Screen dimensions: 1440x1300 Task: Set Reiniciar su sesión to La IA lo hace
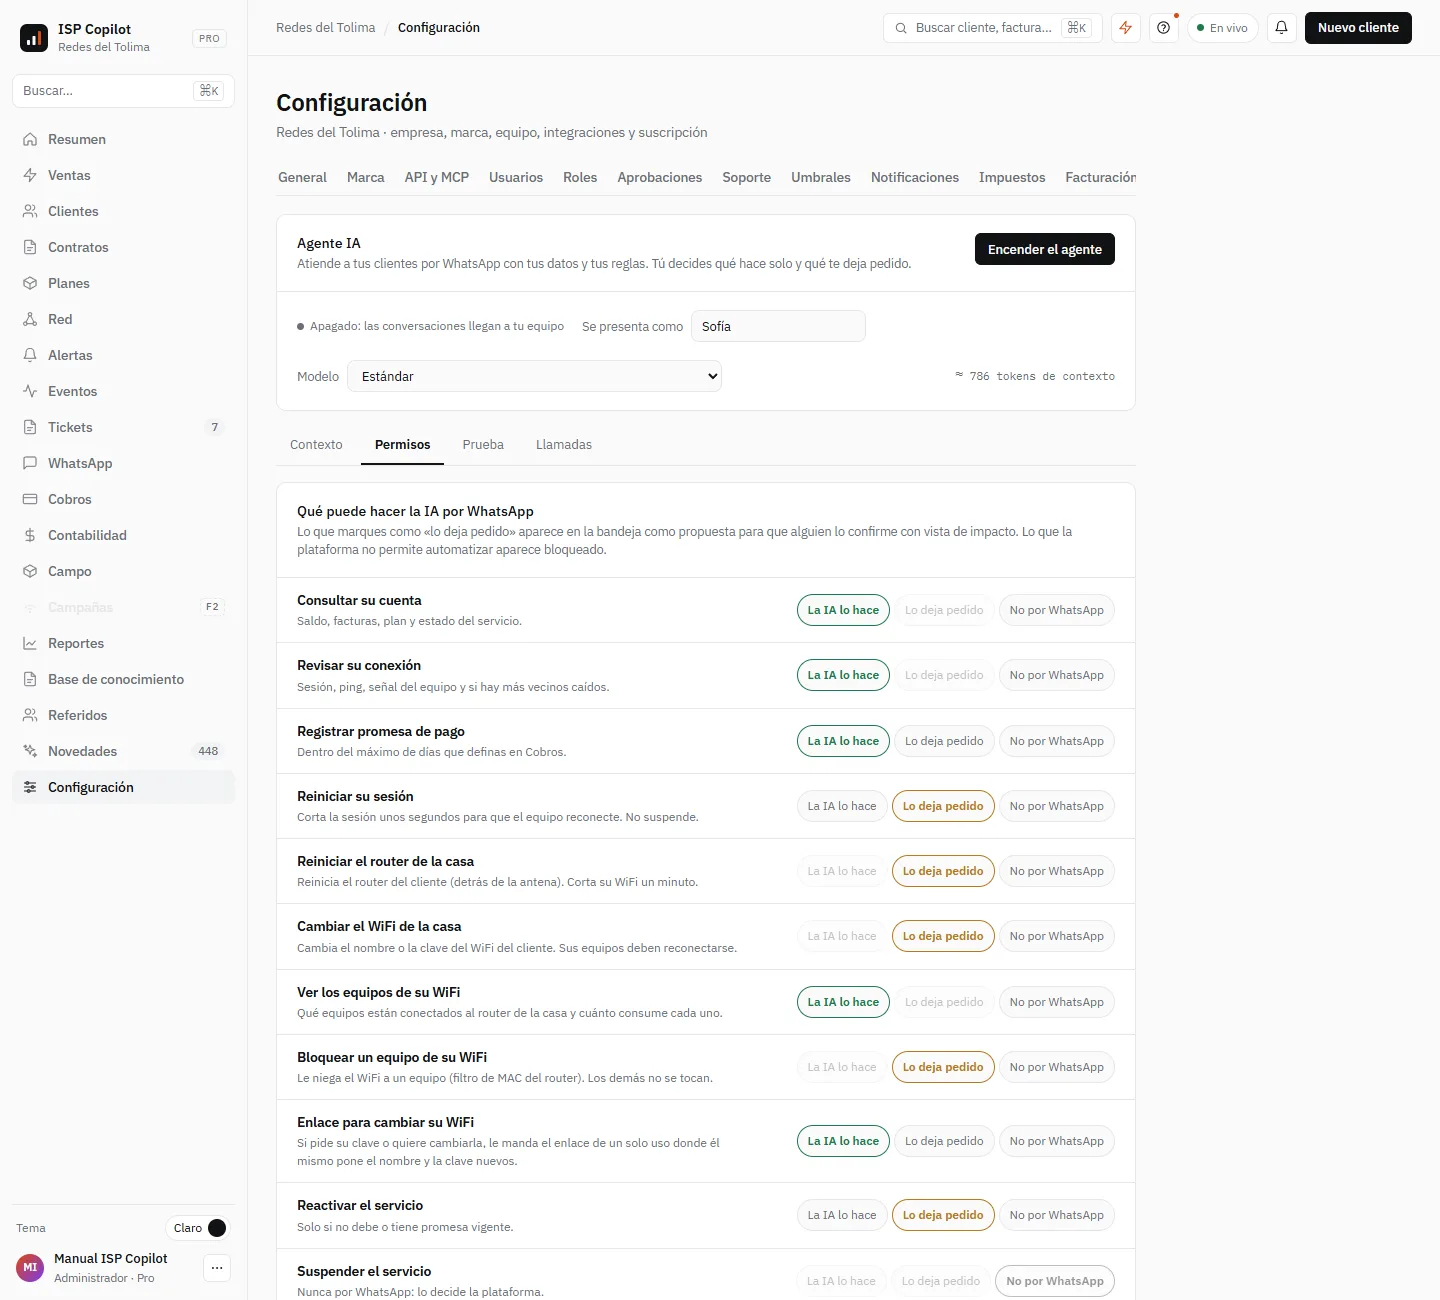click(x=842, y=806)
